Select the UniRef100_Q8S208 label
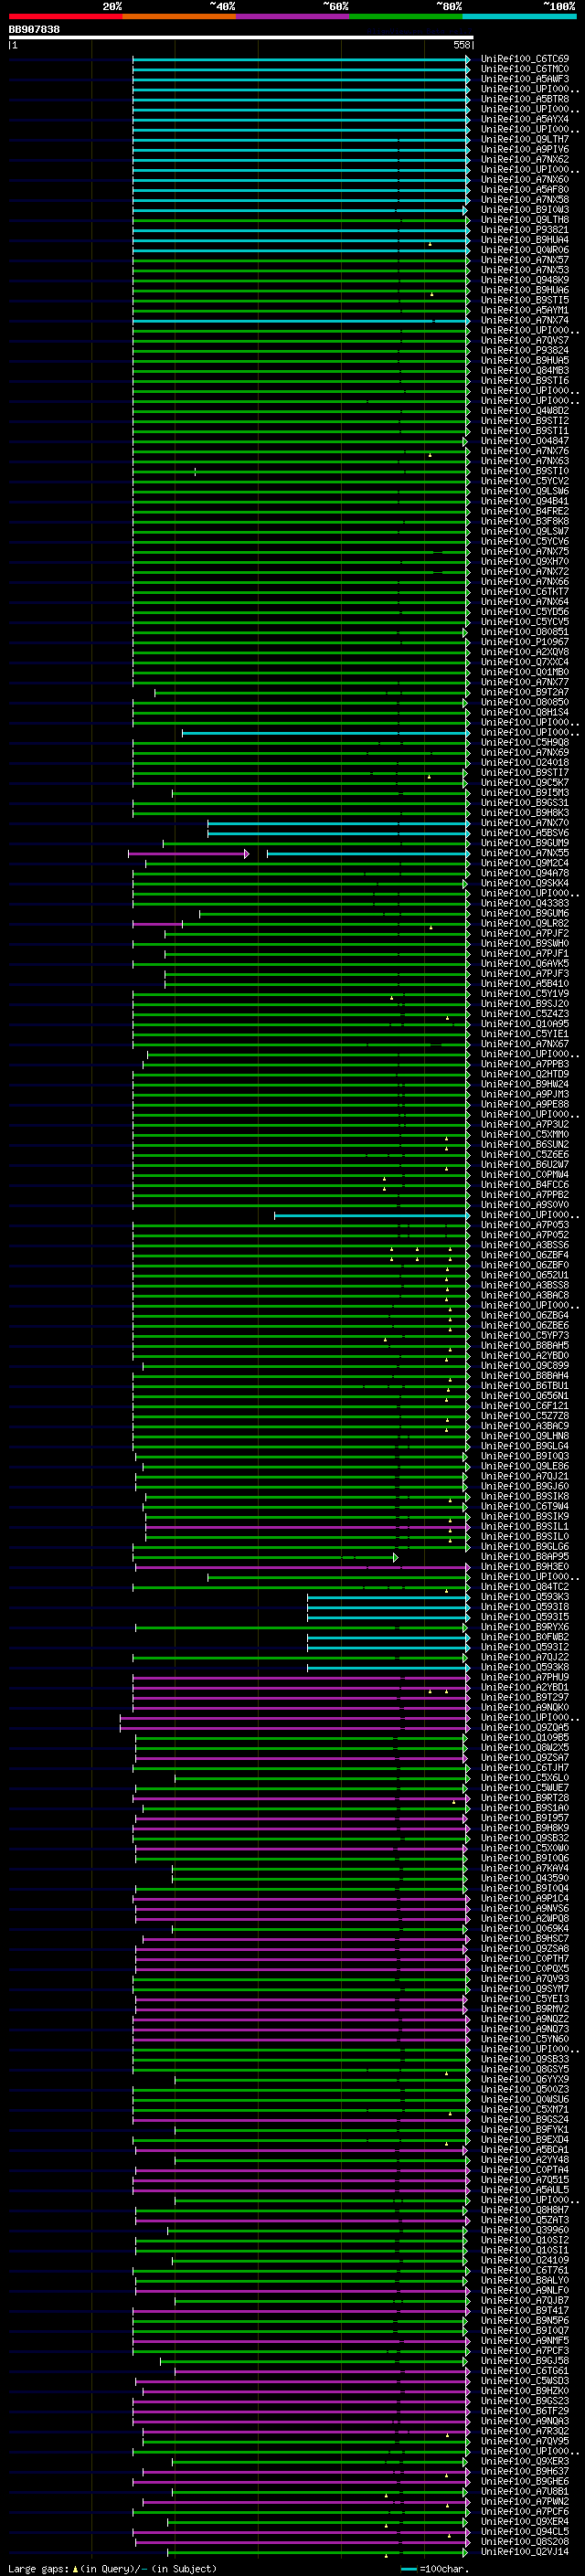The image size is (585, 2576). (525, 2541)
